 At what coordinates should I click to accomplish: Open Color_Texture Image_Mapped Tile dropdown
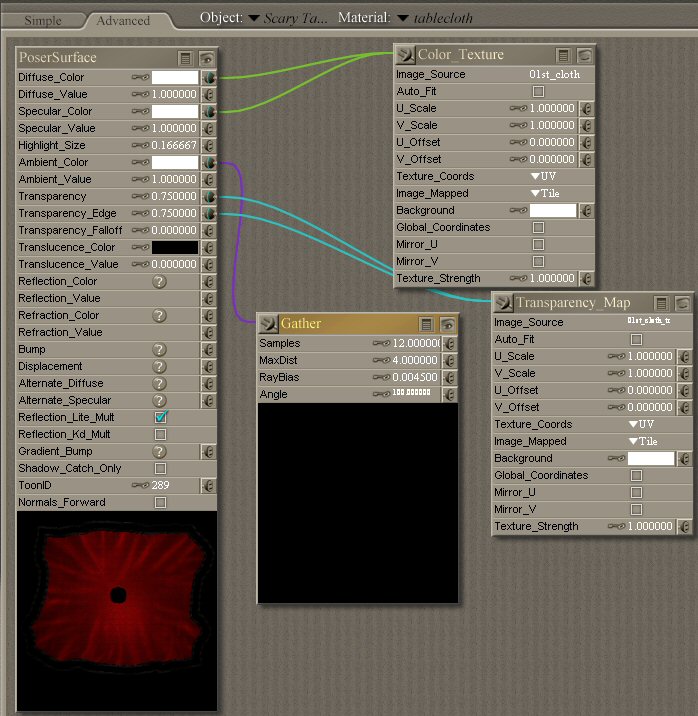pos(545,193)
